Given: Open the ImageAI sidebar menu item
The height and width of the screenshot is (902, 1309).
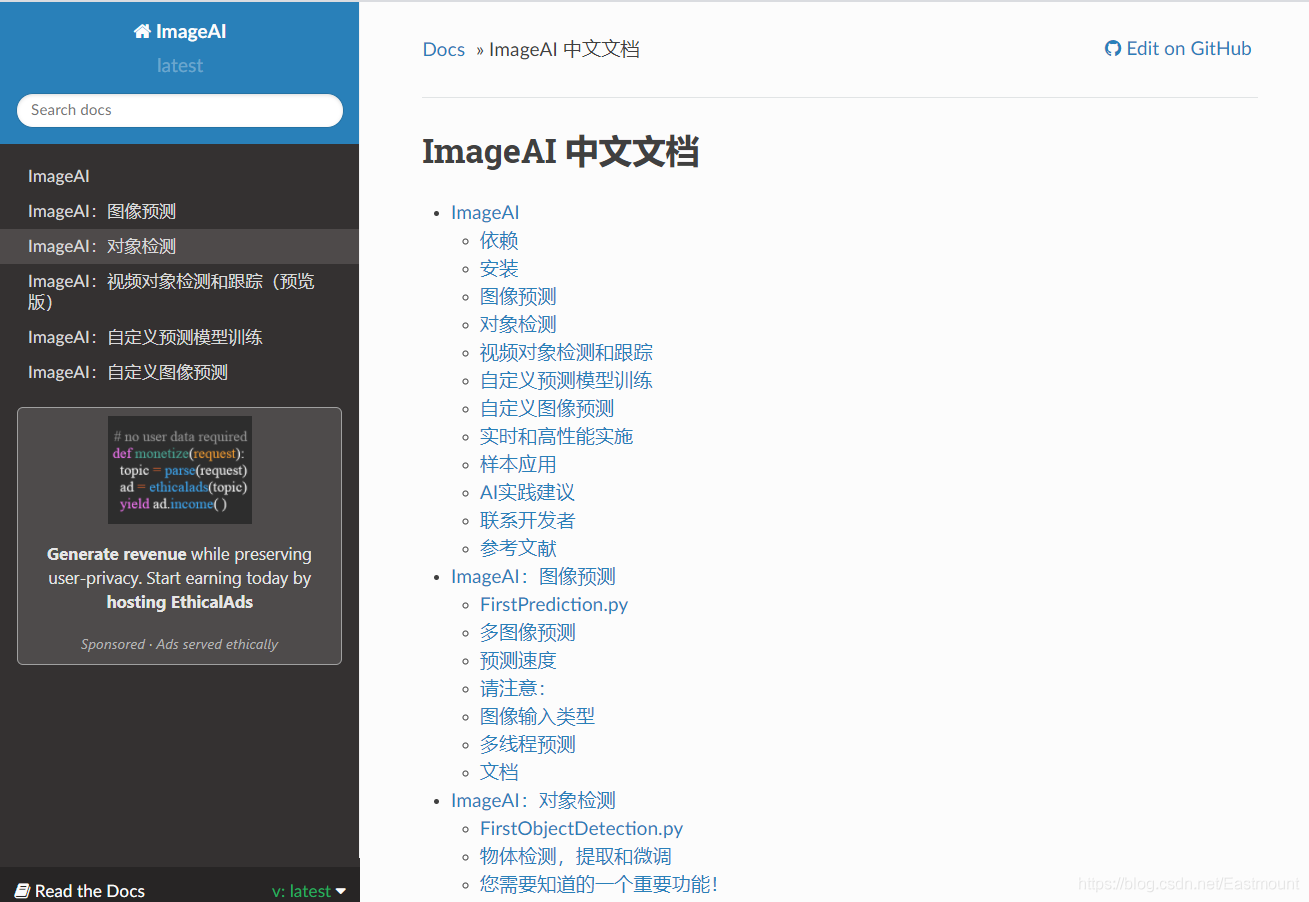Looking at the screenshot, I should (180, 176).
